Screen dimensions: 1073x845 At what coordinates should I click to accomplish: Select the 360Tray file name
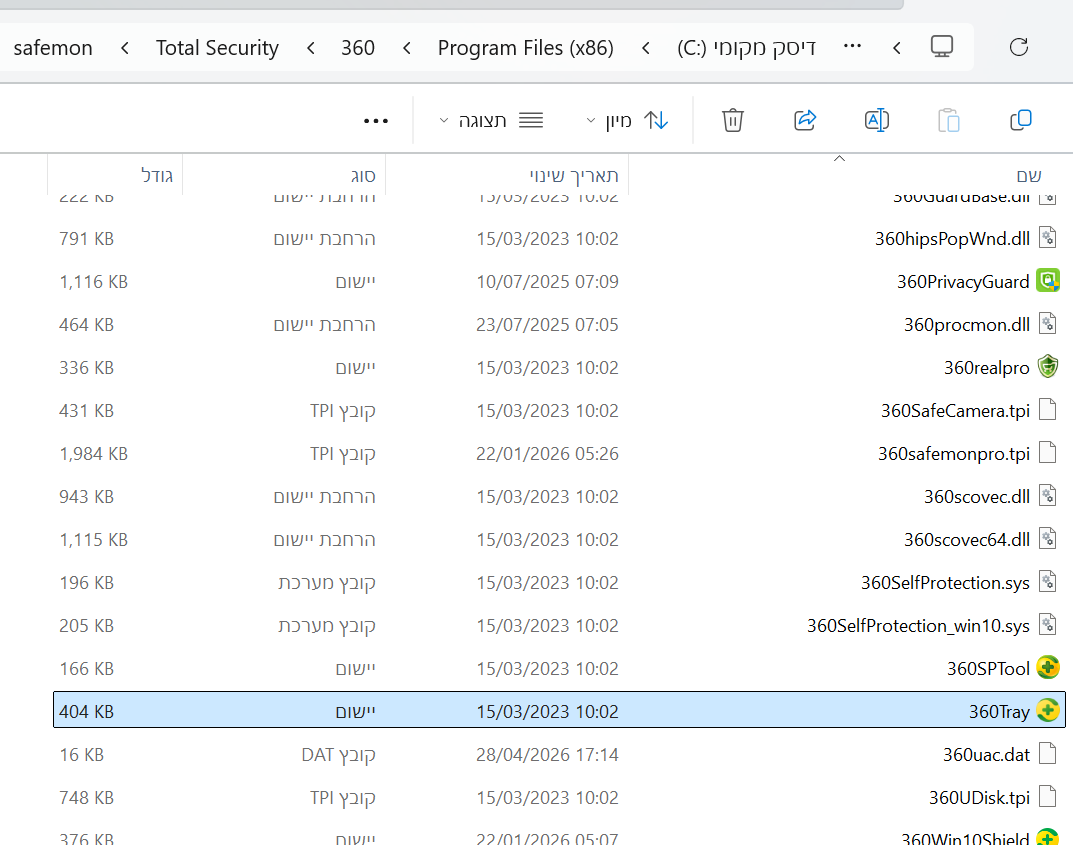tap(999, 712)
